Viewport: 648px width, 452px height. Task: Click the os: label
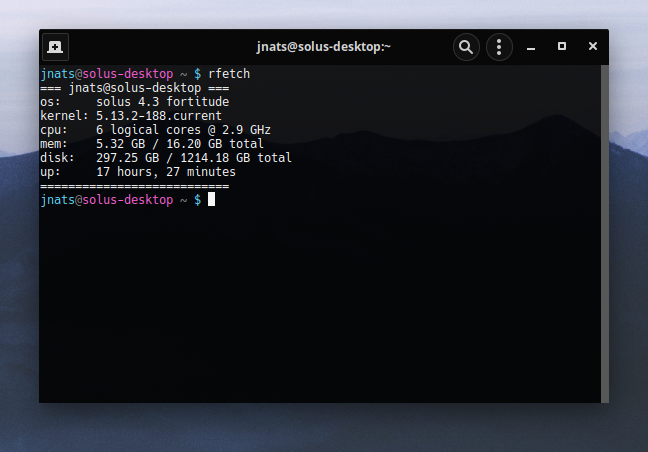[x=50, y=102]
